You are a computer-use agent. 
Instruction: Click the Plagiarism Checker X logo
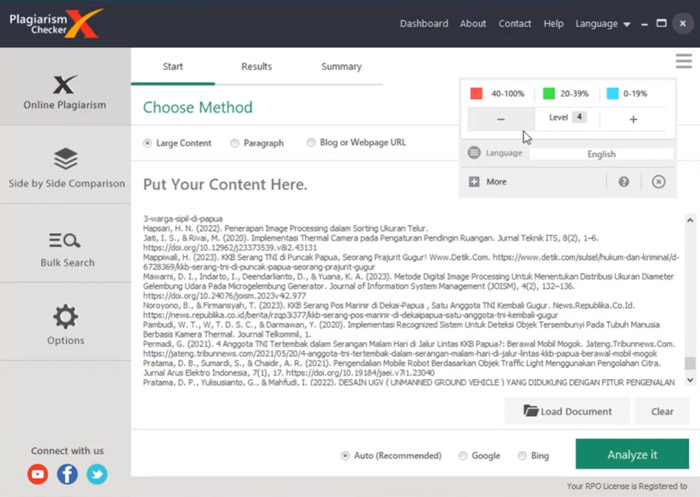[x=56, y=23]
